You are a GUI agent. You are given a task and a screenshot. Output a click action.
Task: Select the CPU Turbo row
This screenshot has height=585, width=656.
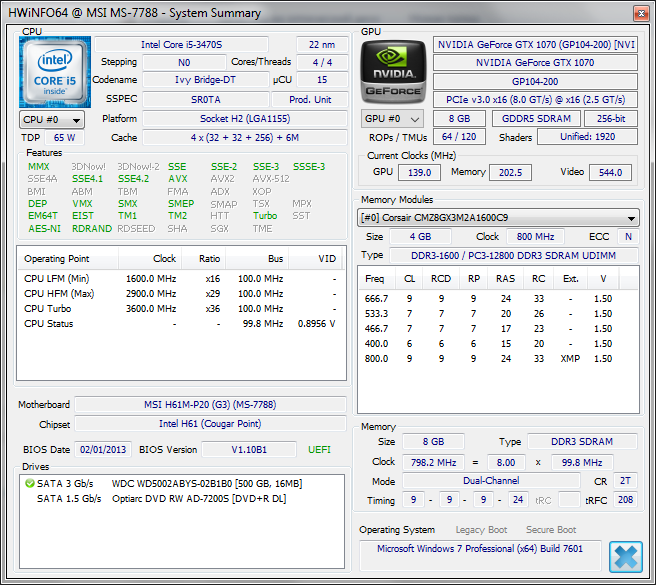180,309
